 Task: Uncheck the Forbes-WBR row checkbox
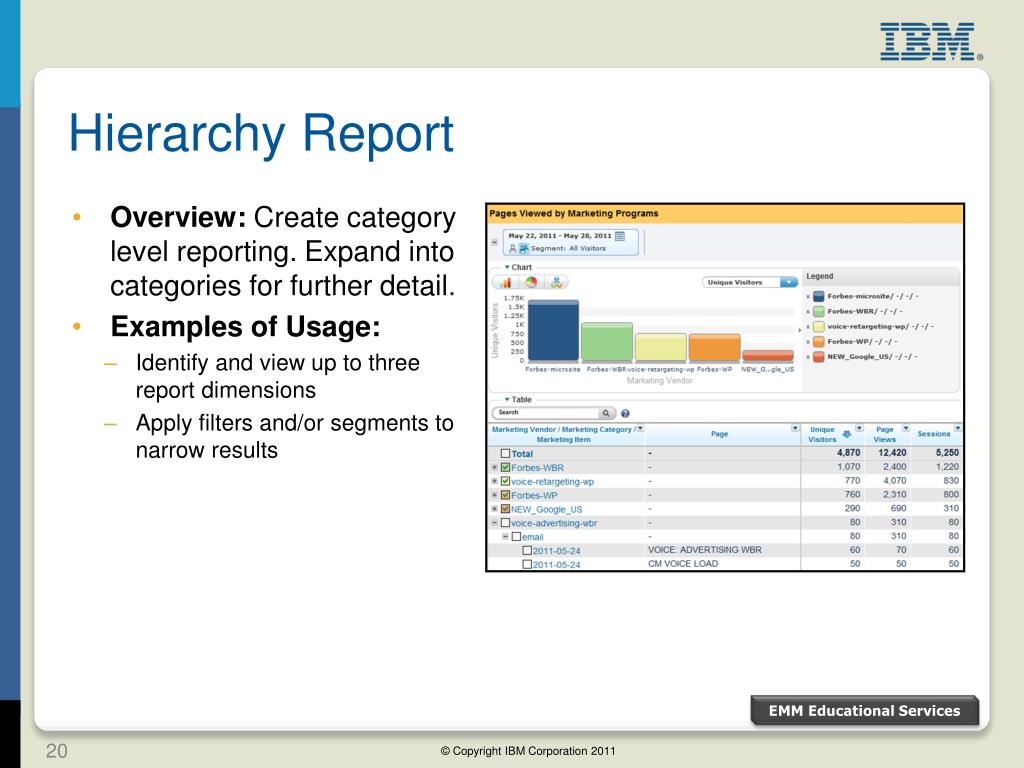click(x=505, y=467)
